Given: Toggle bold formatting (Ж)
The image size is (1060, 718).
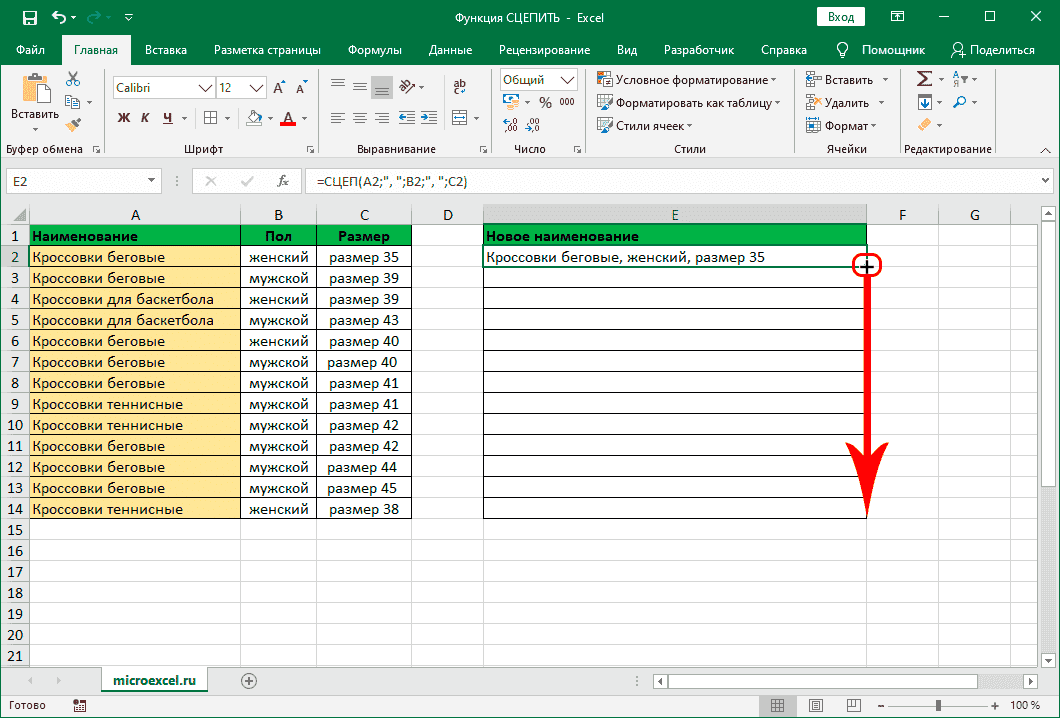Looking at the screenshot, I should [125, 118].
